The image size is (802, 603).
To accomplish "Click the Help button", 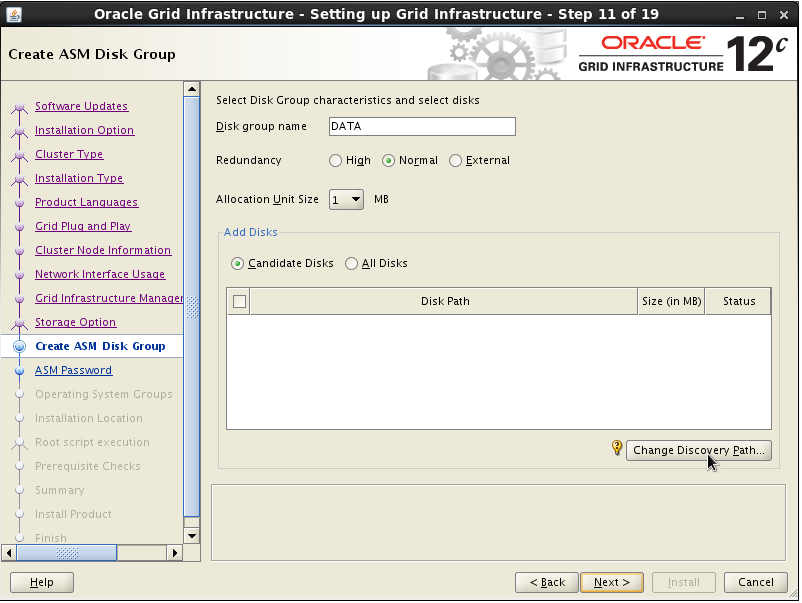I will point(42,582).
